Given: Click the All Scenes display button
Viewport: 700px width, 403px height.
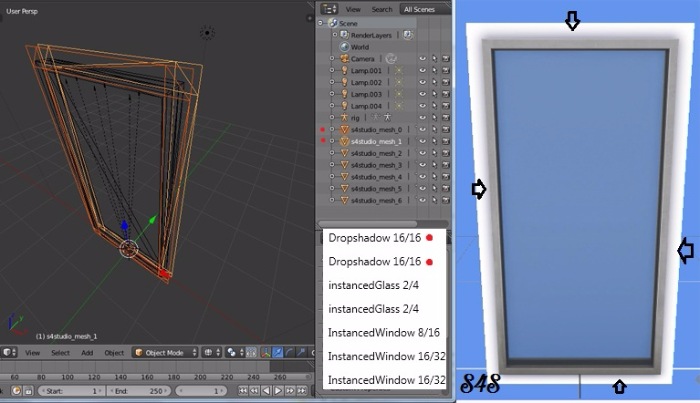Looking at the screenshot, I should 424,9.
